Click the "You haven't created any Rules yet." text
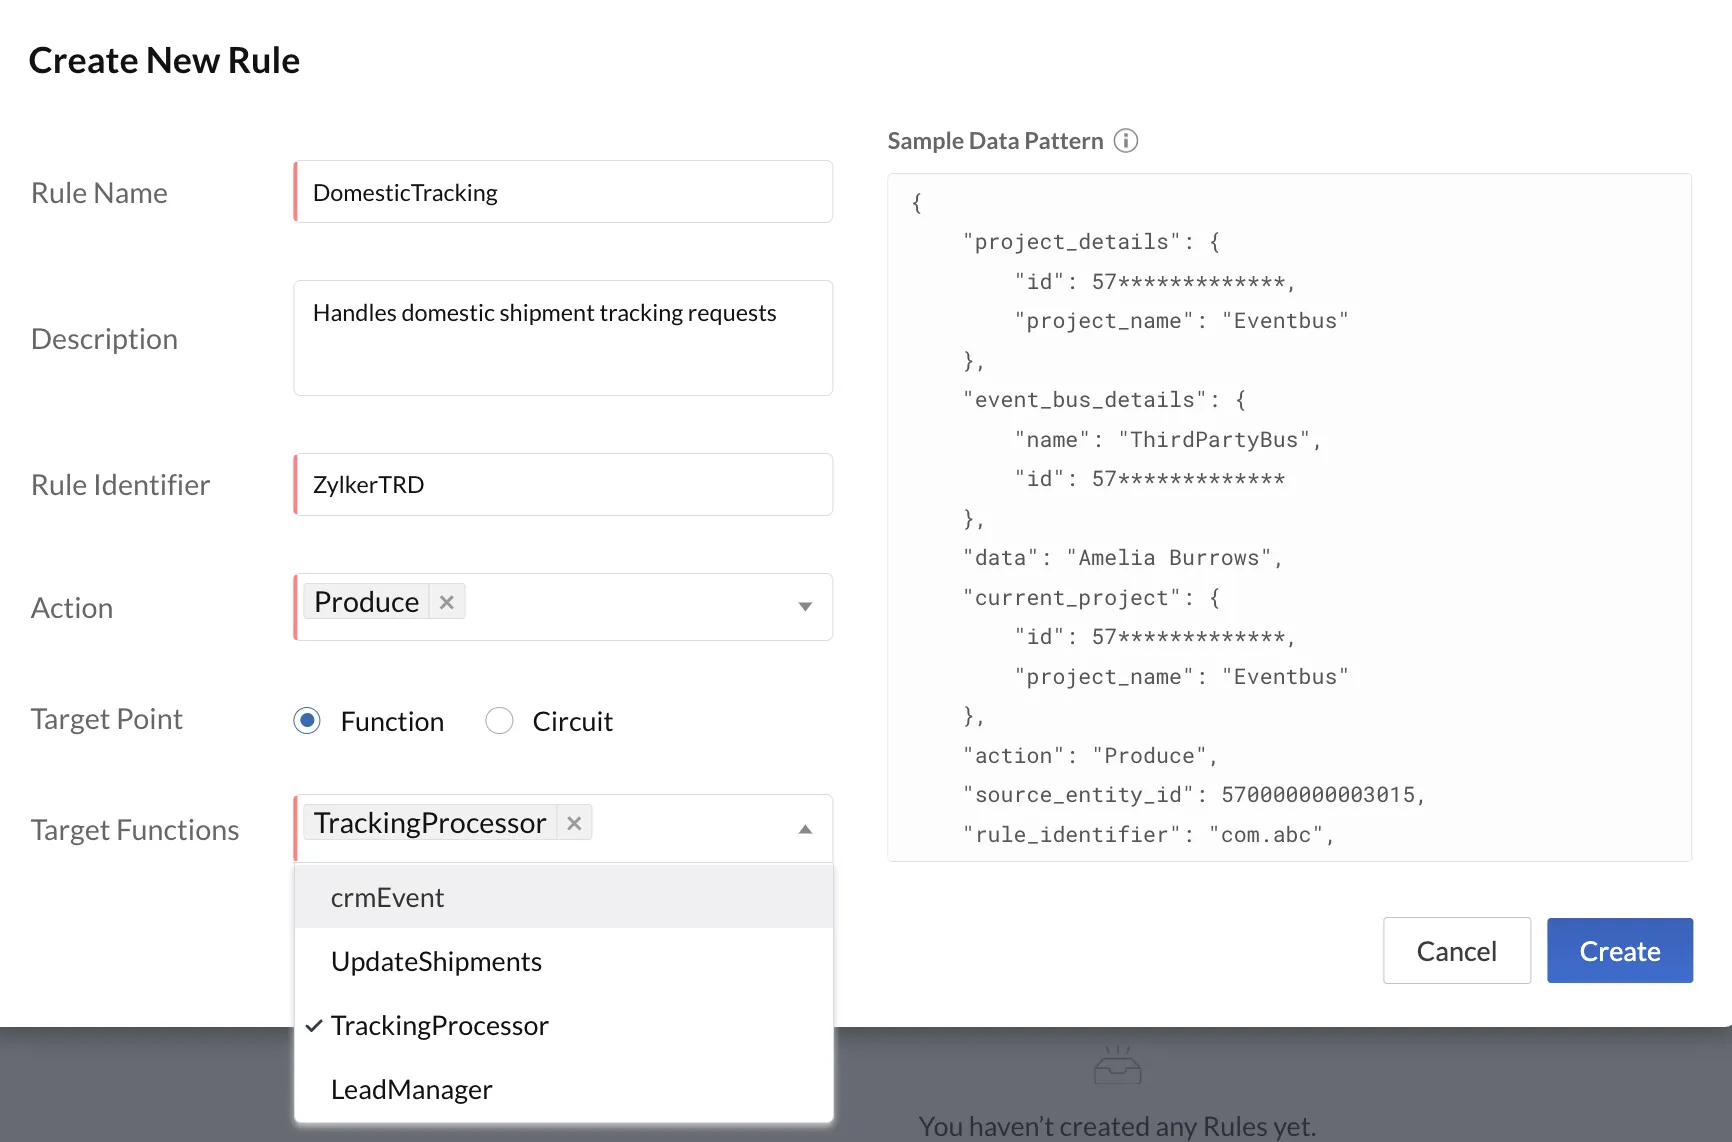This screenshot has width=1732, height=1142. click(1117, 1126)
